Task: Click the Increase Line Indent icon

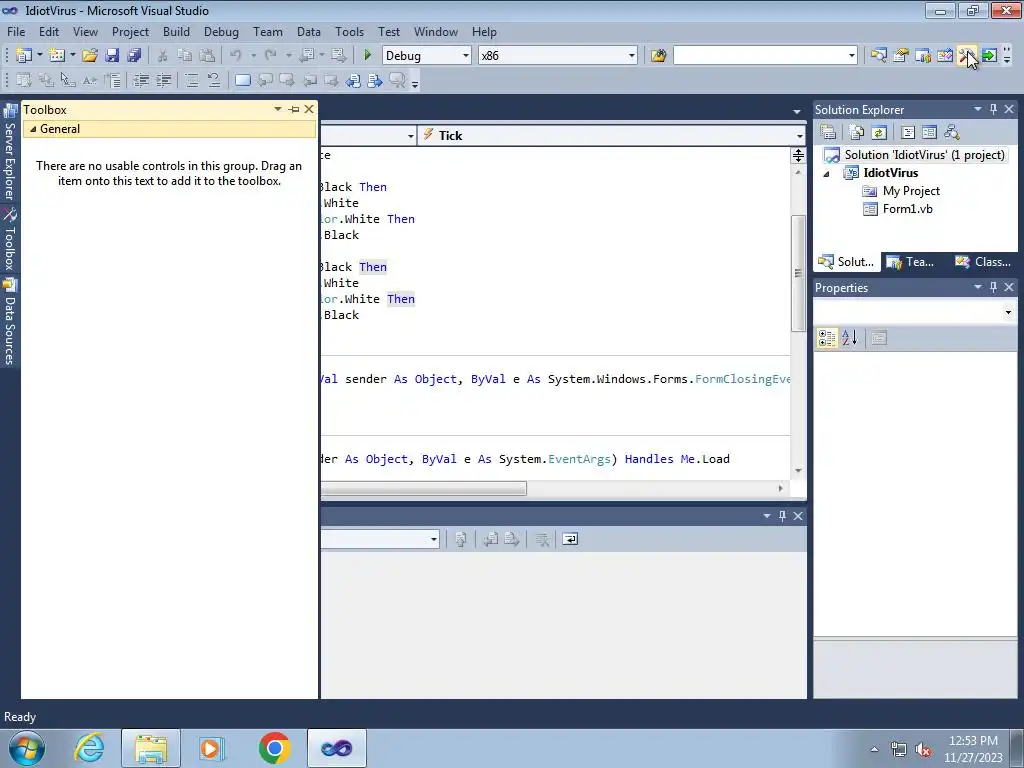Action: click(163, 80)
